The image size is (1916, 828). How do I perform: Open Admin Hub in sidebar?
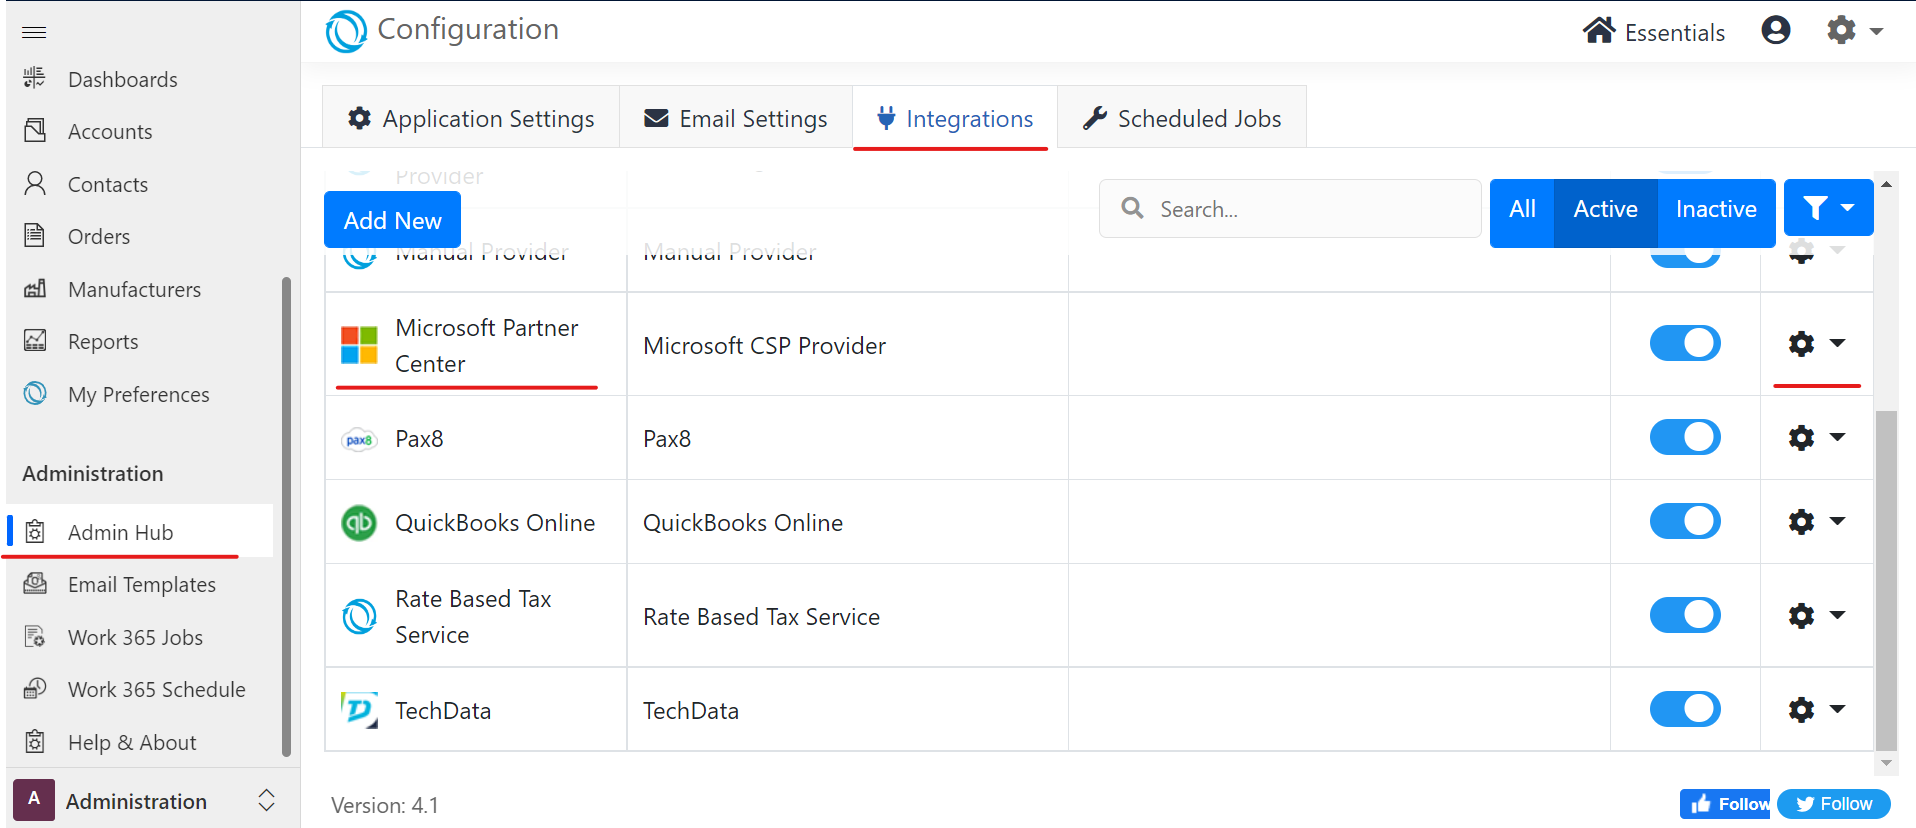coord(140,531)
